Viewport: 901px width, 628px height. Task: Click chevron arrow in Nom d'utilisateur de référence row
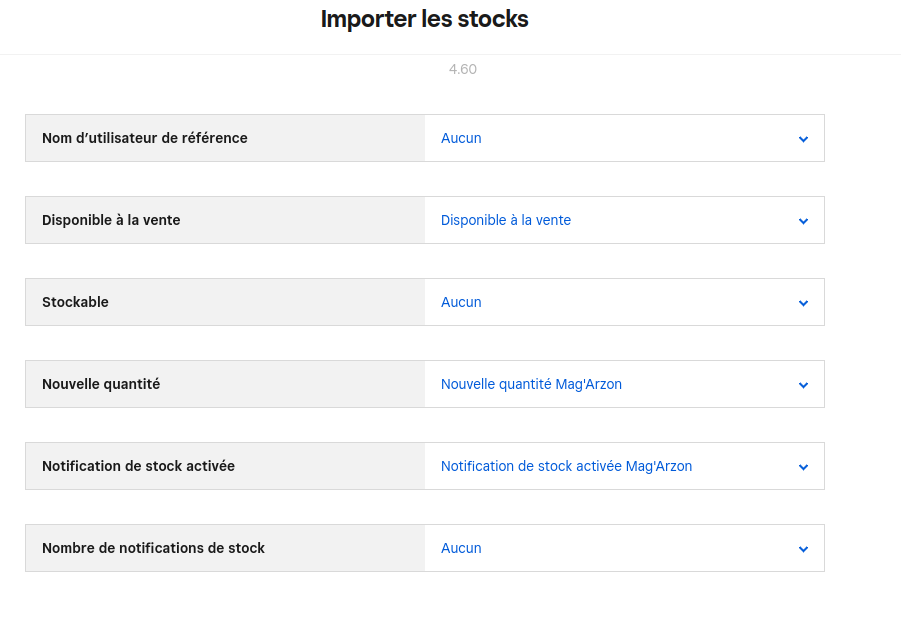(803, 139)
